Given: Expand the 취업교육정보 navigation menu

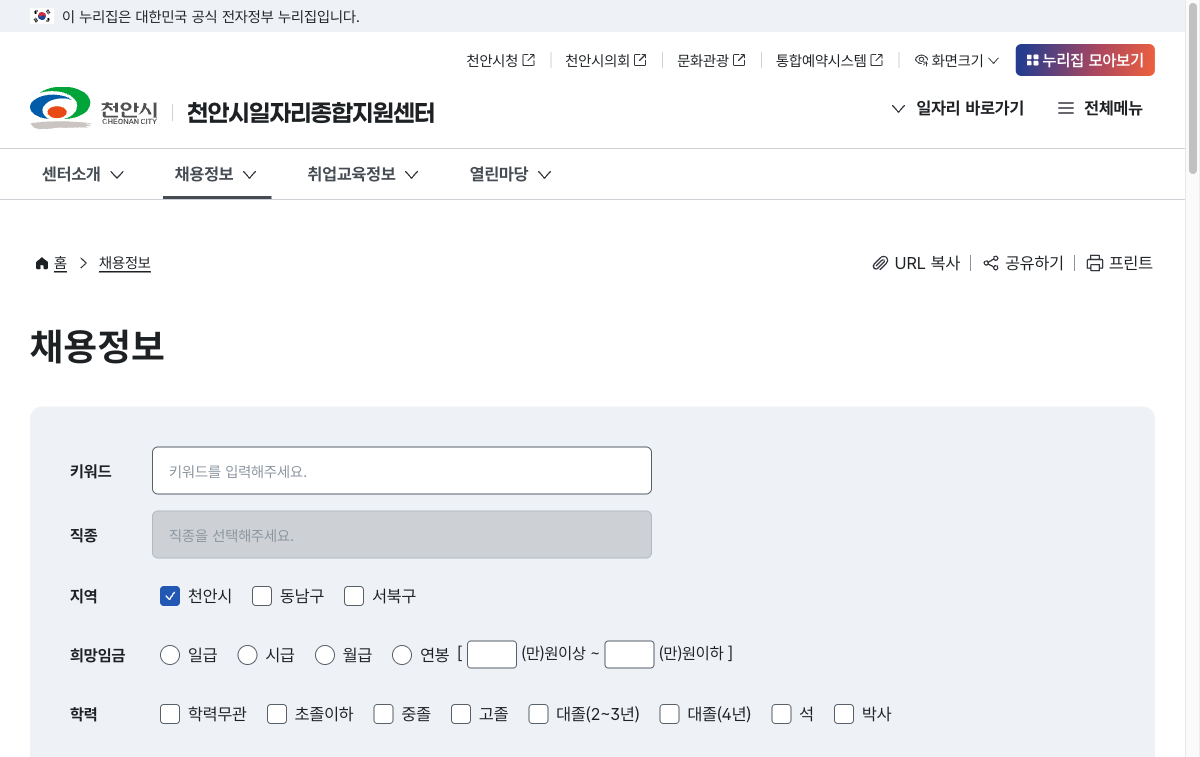Looking at the screenshot, I should tap(363, 174).
